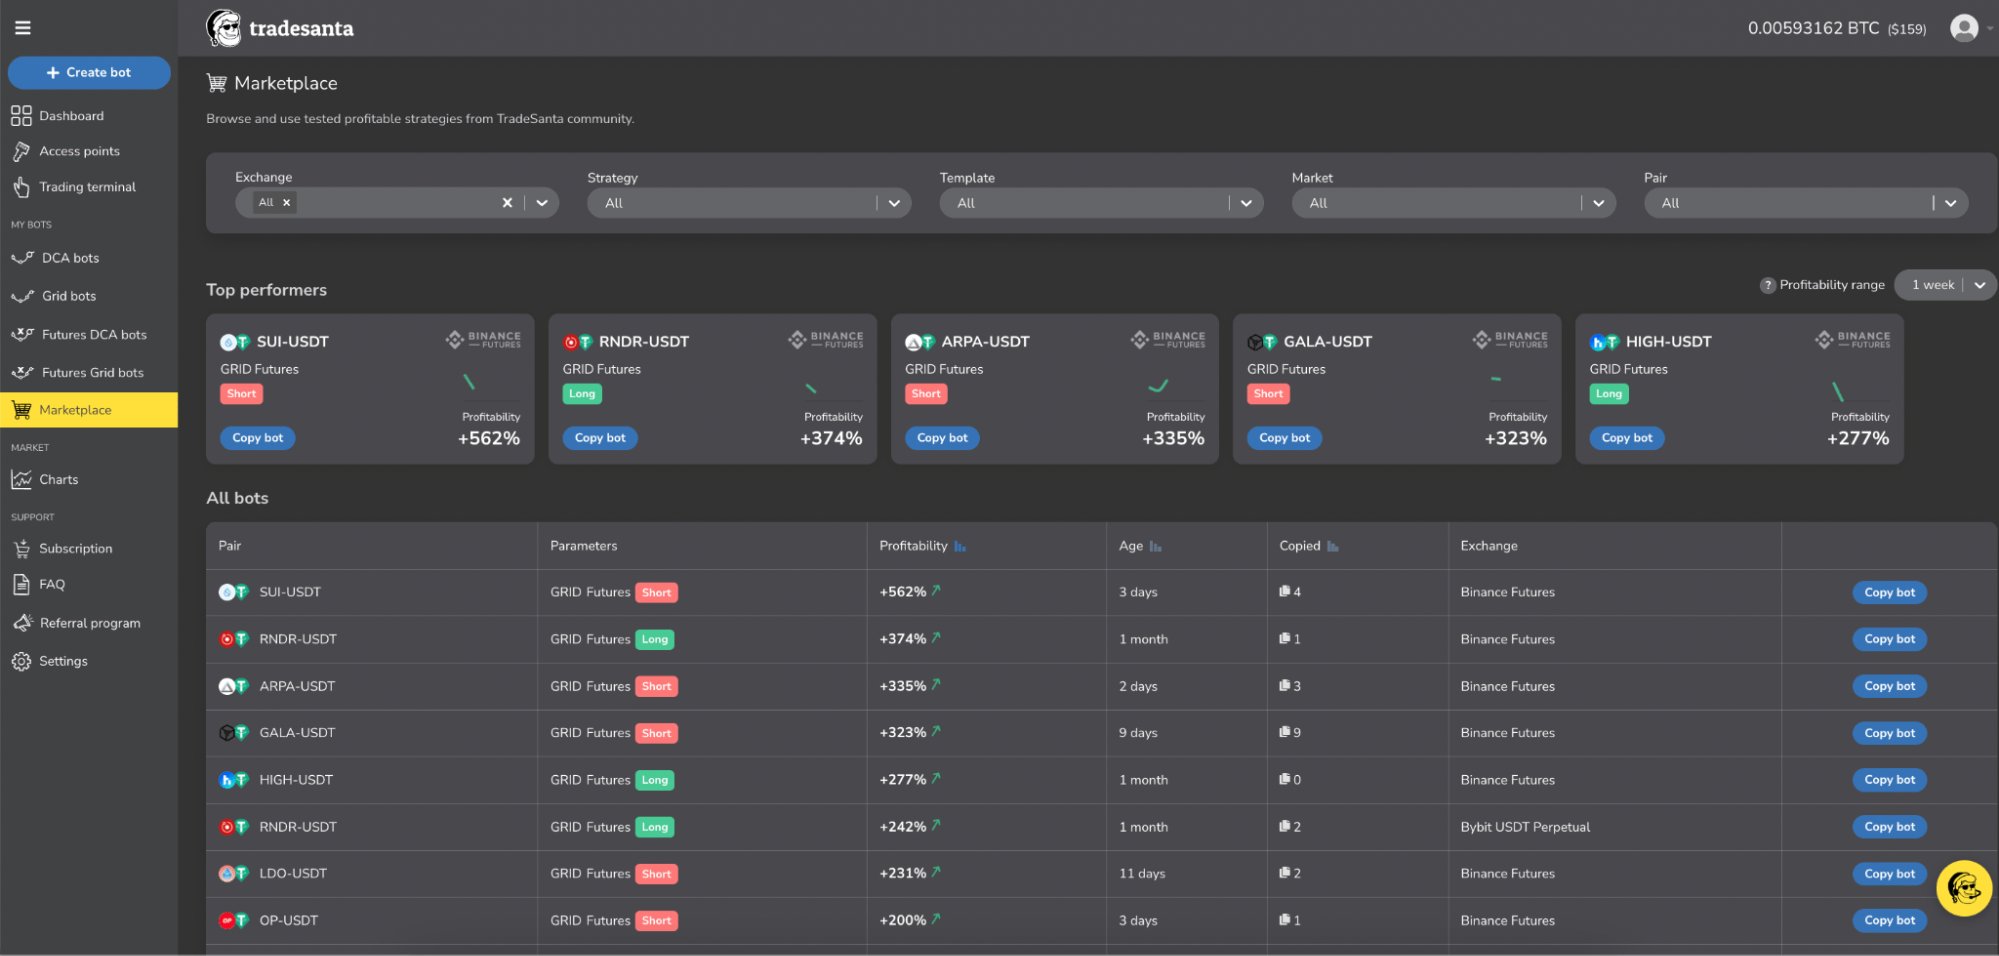
Task: Click the copied-count icon in SUI-USDT row
Action: click(1284, 592)
